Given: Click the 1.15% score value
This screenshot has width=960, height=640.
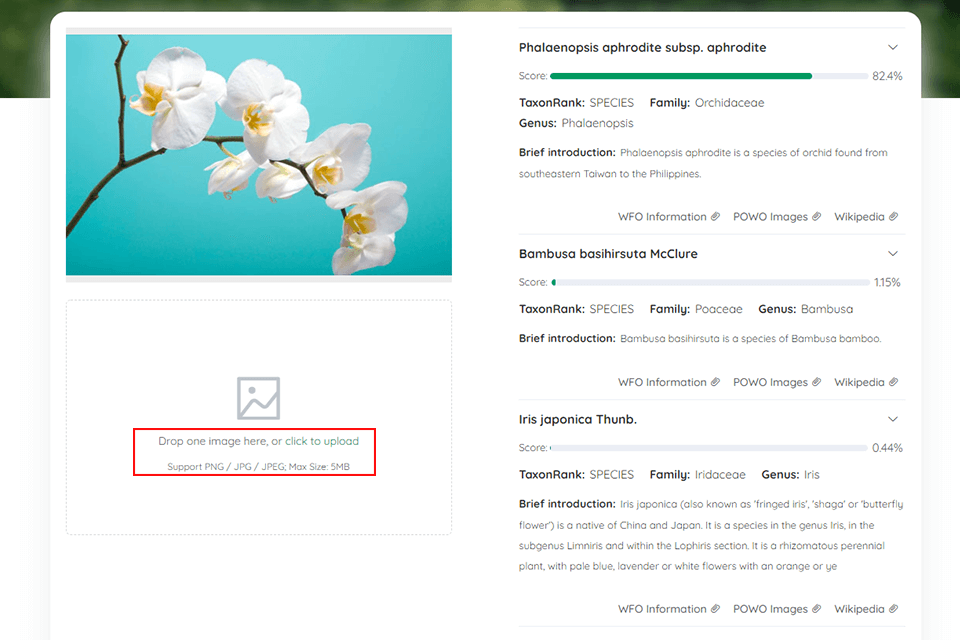Looking at the screenshot, I should [887, 282].
